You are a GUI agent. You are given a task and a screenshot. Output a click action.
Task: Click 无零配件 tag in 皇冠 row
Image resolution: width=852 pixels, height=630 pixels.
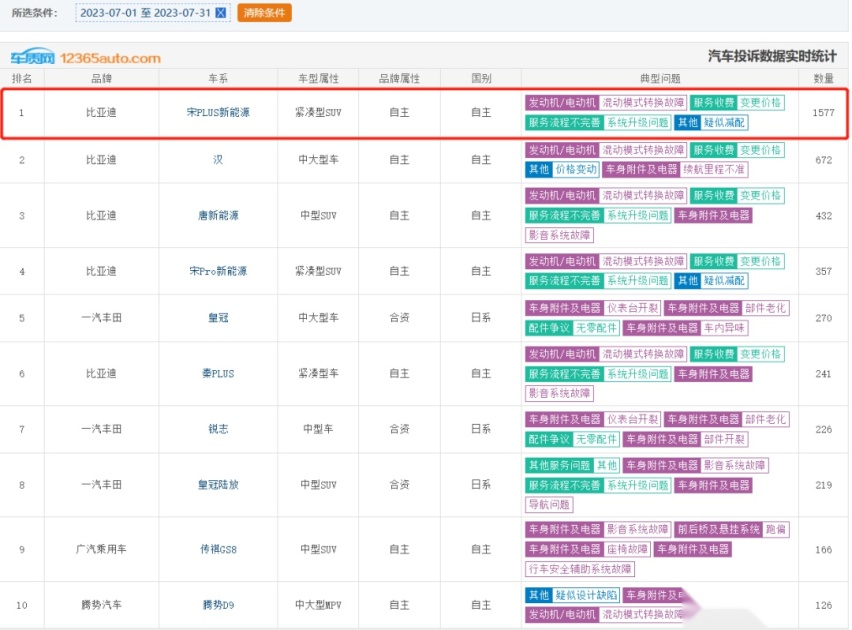[597, 328]
